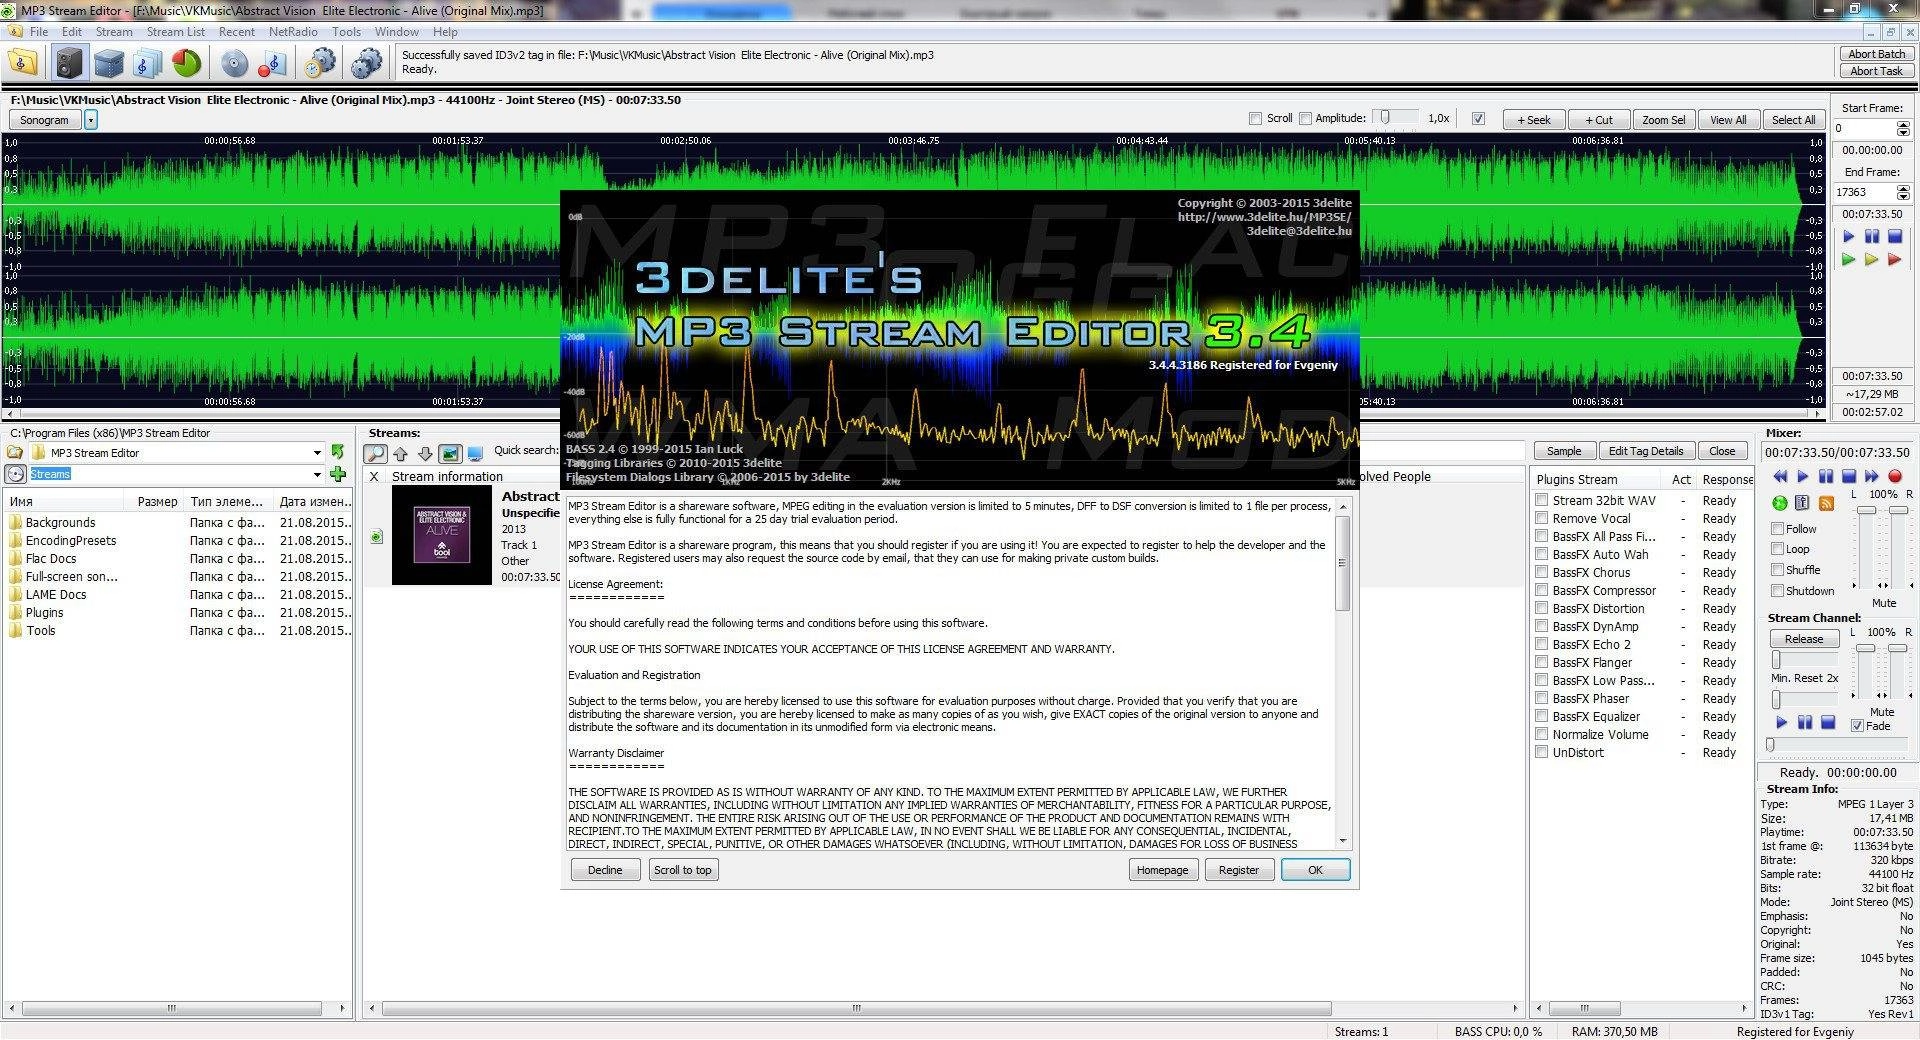This screenshot has height=1040, width=1920.
Task: Click the orange RSS feed icon in Mixer
Action: [1826, 503]
